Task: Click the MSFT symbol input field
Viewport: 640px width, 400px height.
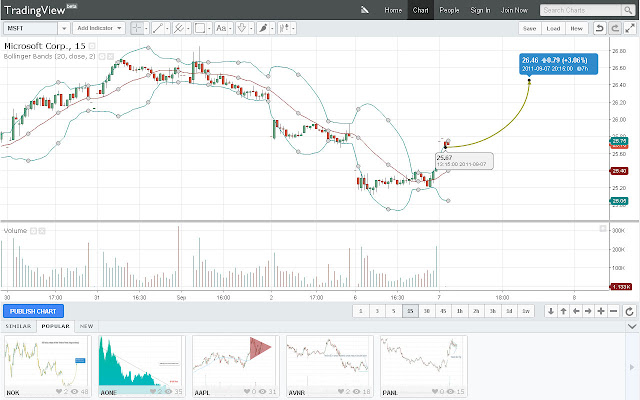Action: (x=30, y=28)
